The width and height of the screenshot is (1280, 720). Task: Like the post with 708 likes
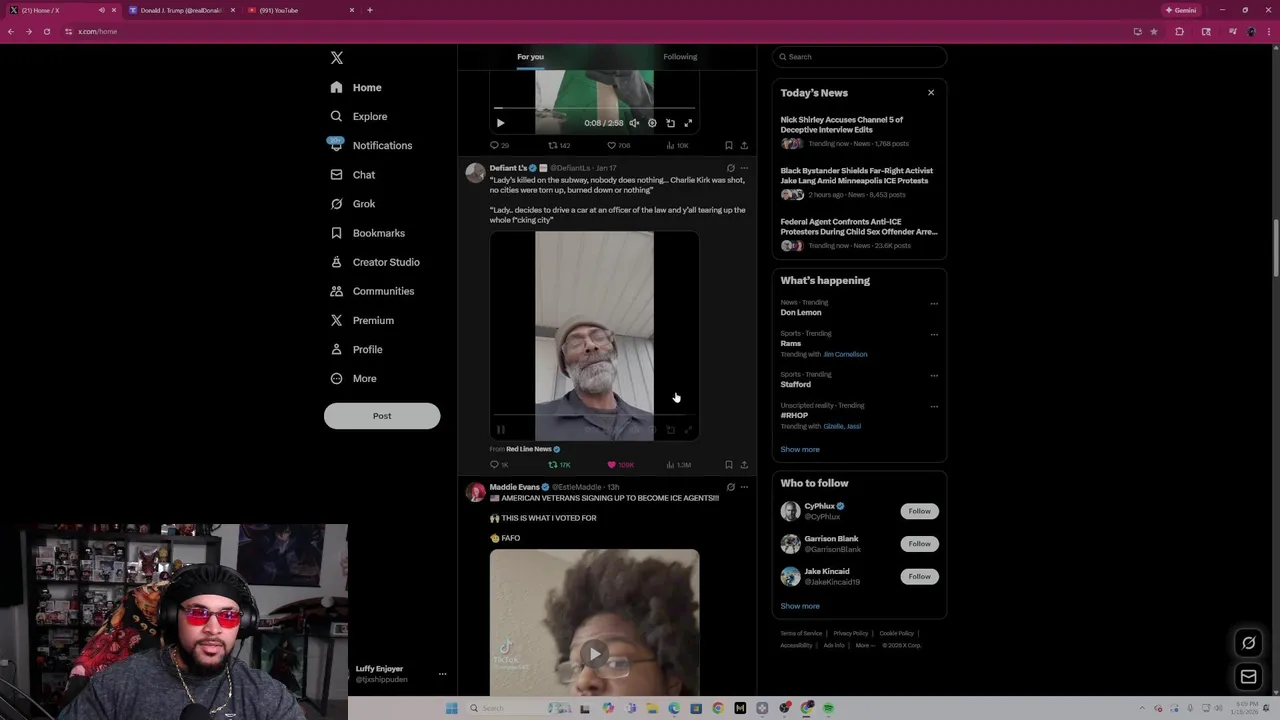618,145
